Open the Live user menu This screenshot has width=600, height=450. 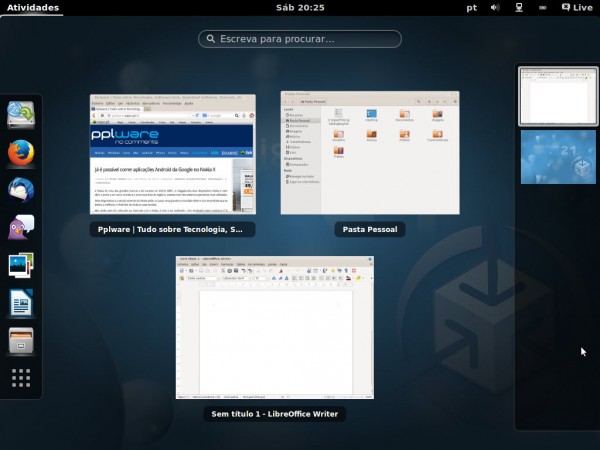(x=577, y=8)
